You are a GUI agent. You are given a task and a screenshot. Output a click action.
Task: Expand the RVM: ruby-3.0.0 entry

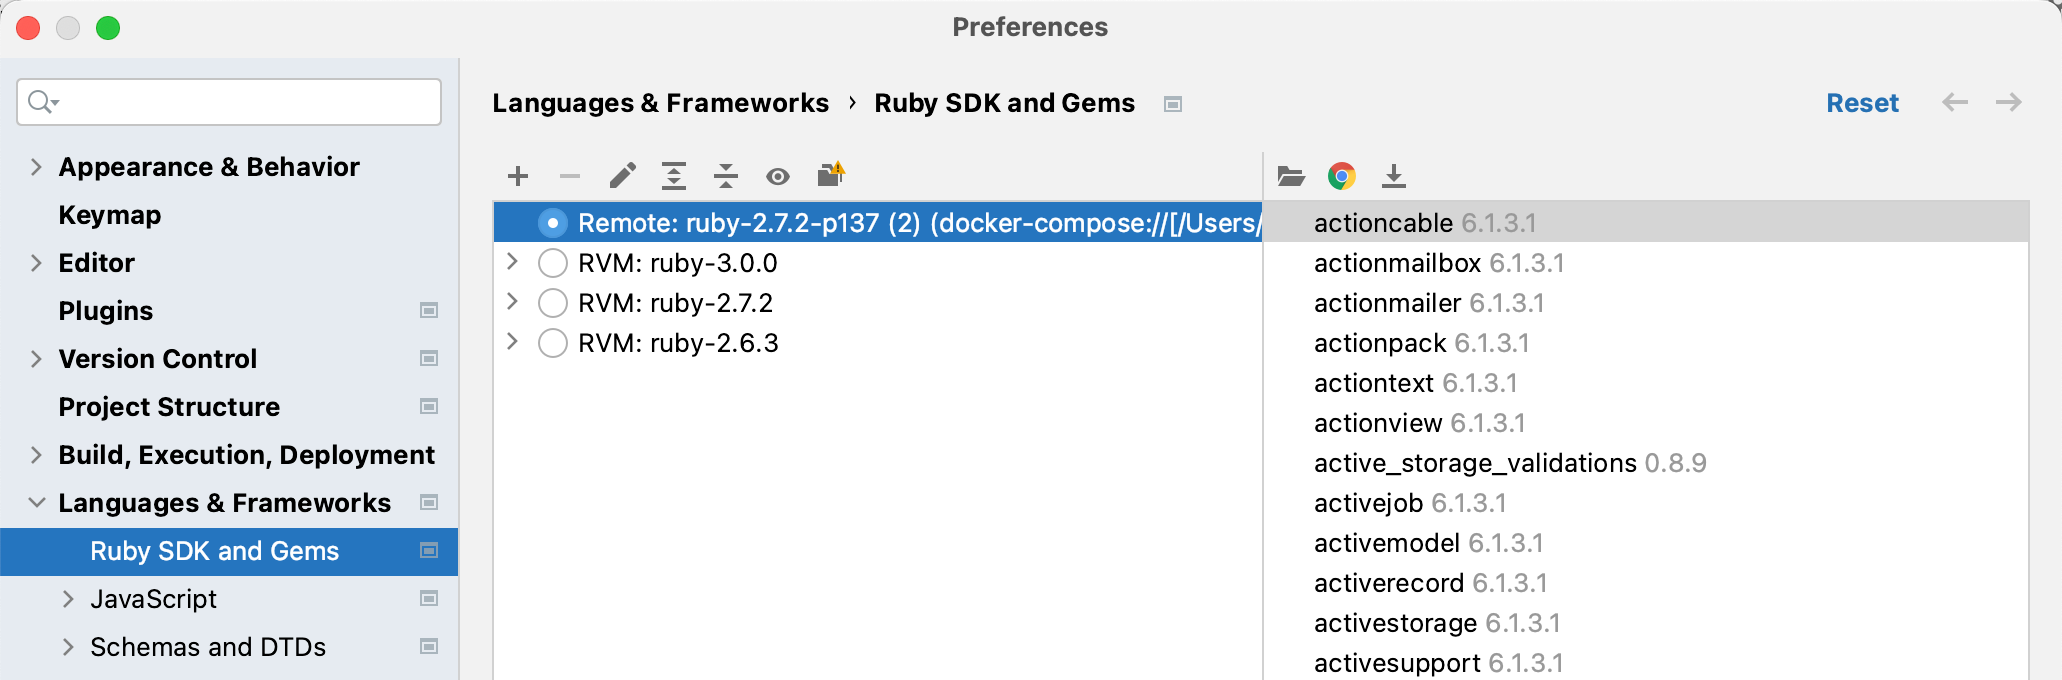[512, 262]
